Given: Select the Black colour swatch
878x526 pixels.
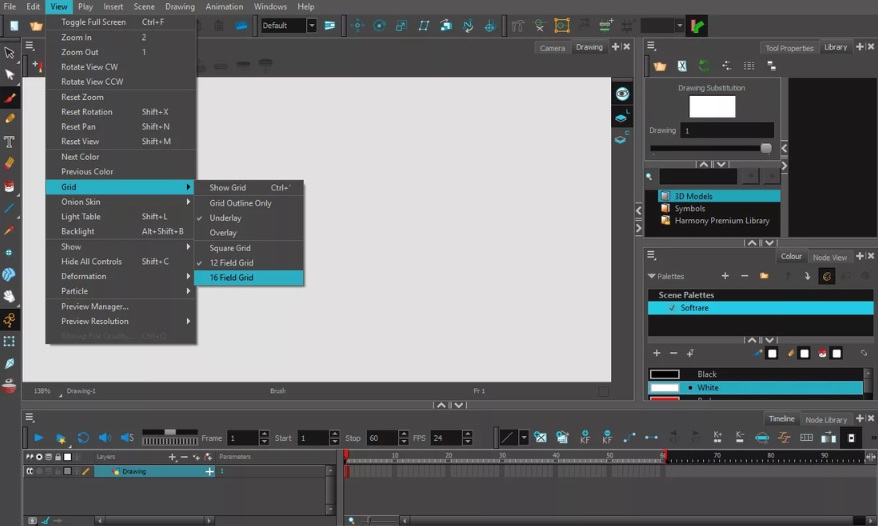Looking at the screenshot, I should click(x=665, y=374).
